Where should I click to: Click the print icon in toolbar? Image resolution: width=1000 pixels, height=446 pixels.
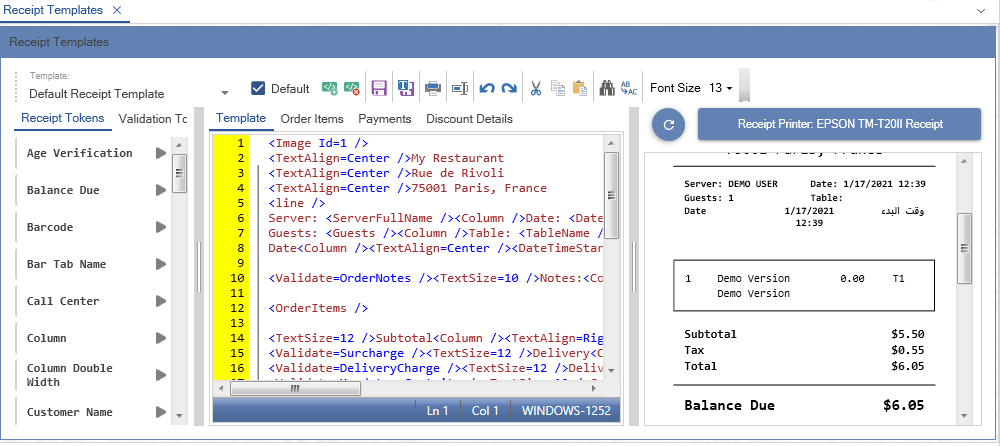point(433,88)
